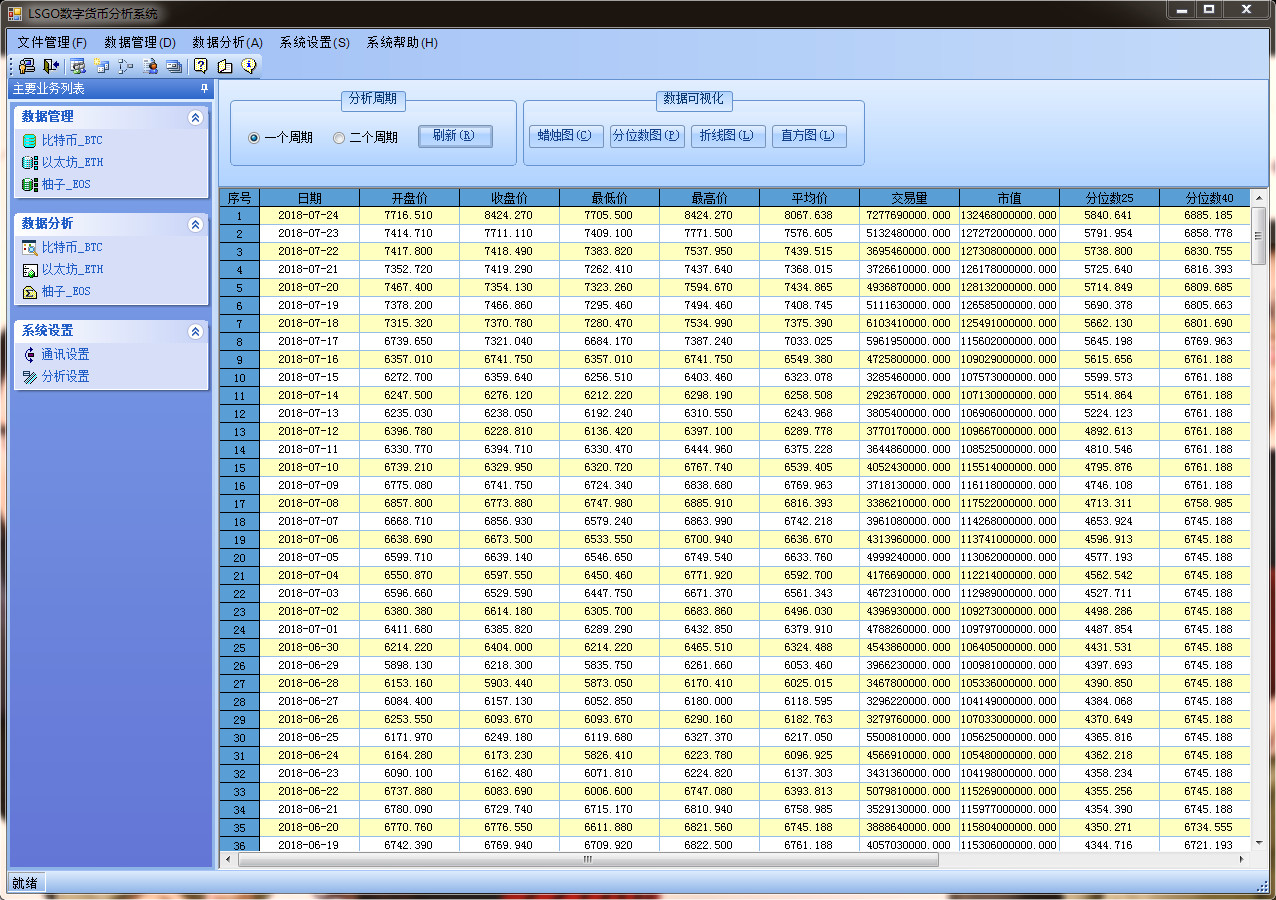Screen dimensions: 1276x900
Task: Open the 系统设置(S) menu
Action: (315, 42)
